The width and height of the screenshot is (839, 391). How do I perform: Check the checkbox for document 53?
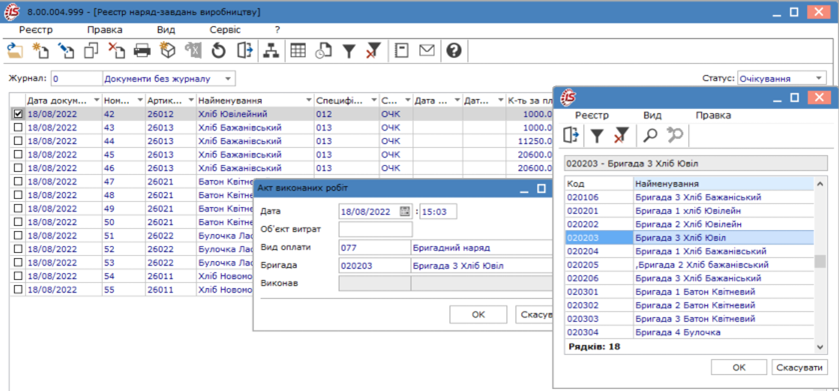[18, 262]
